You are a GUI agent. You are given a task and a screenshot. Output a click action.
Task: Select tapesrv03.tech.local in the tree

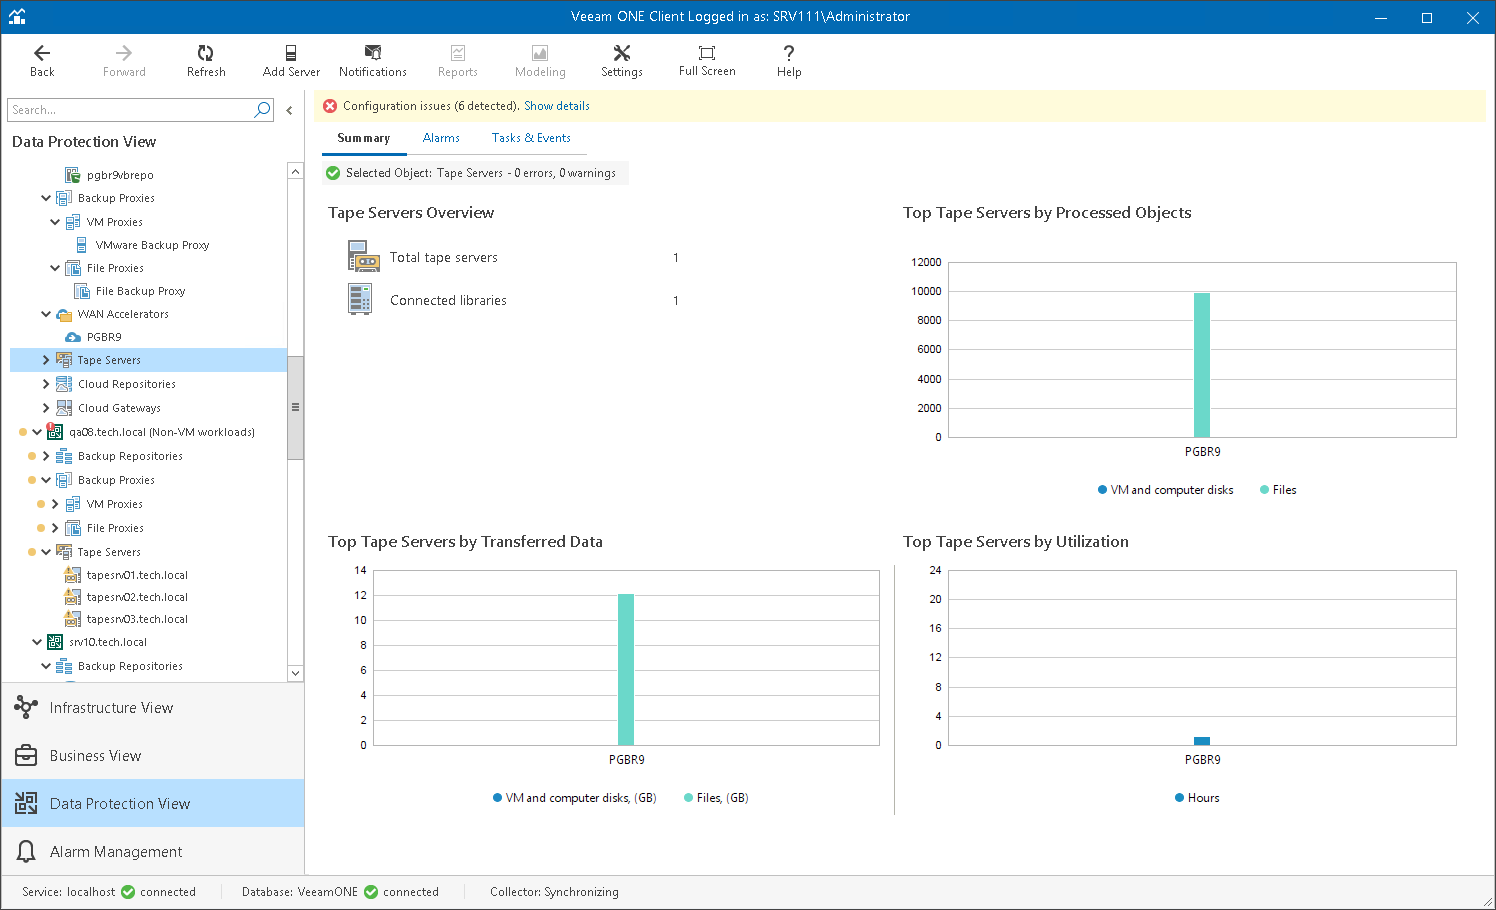137,619
